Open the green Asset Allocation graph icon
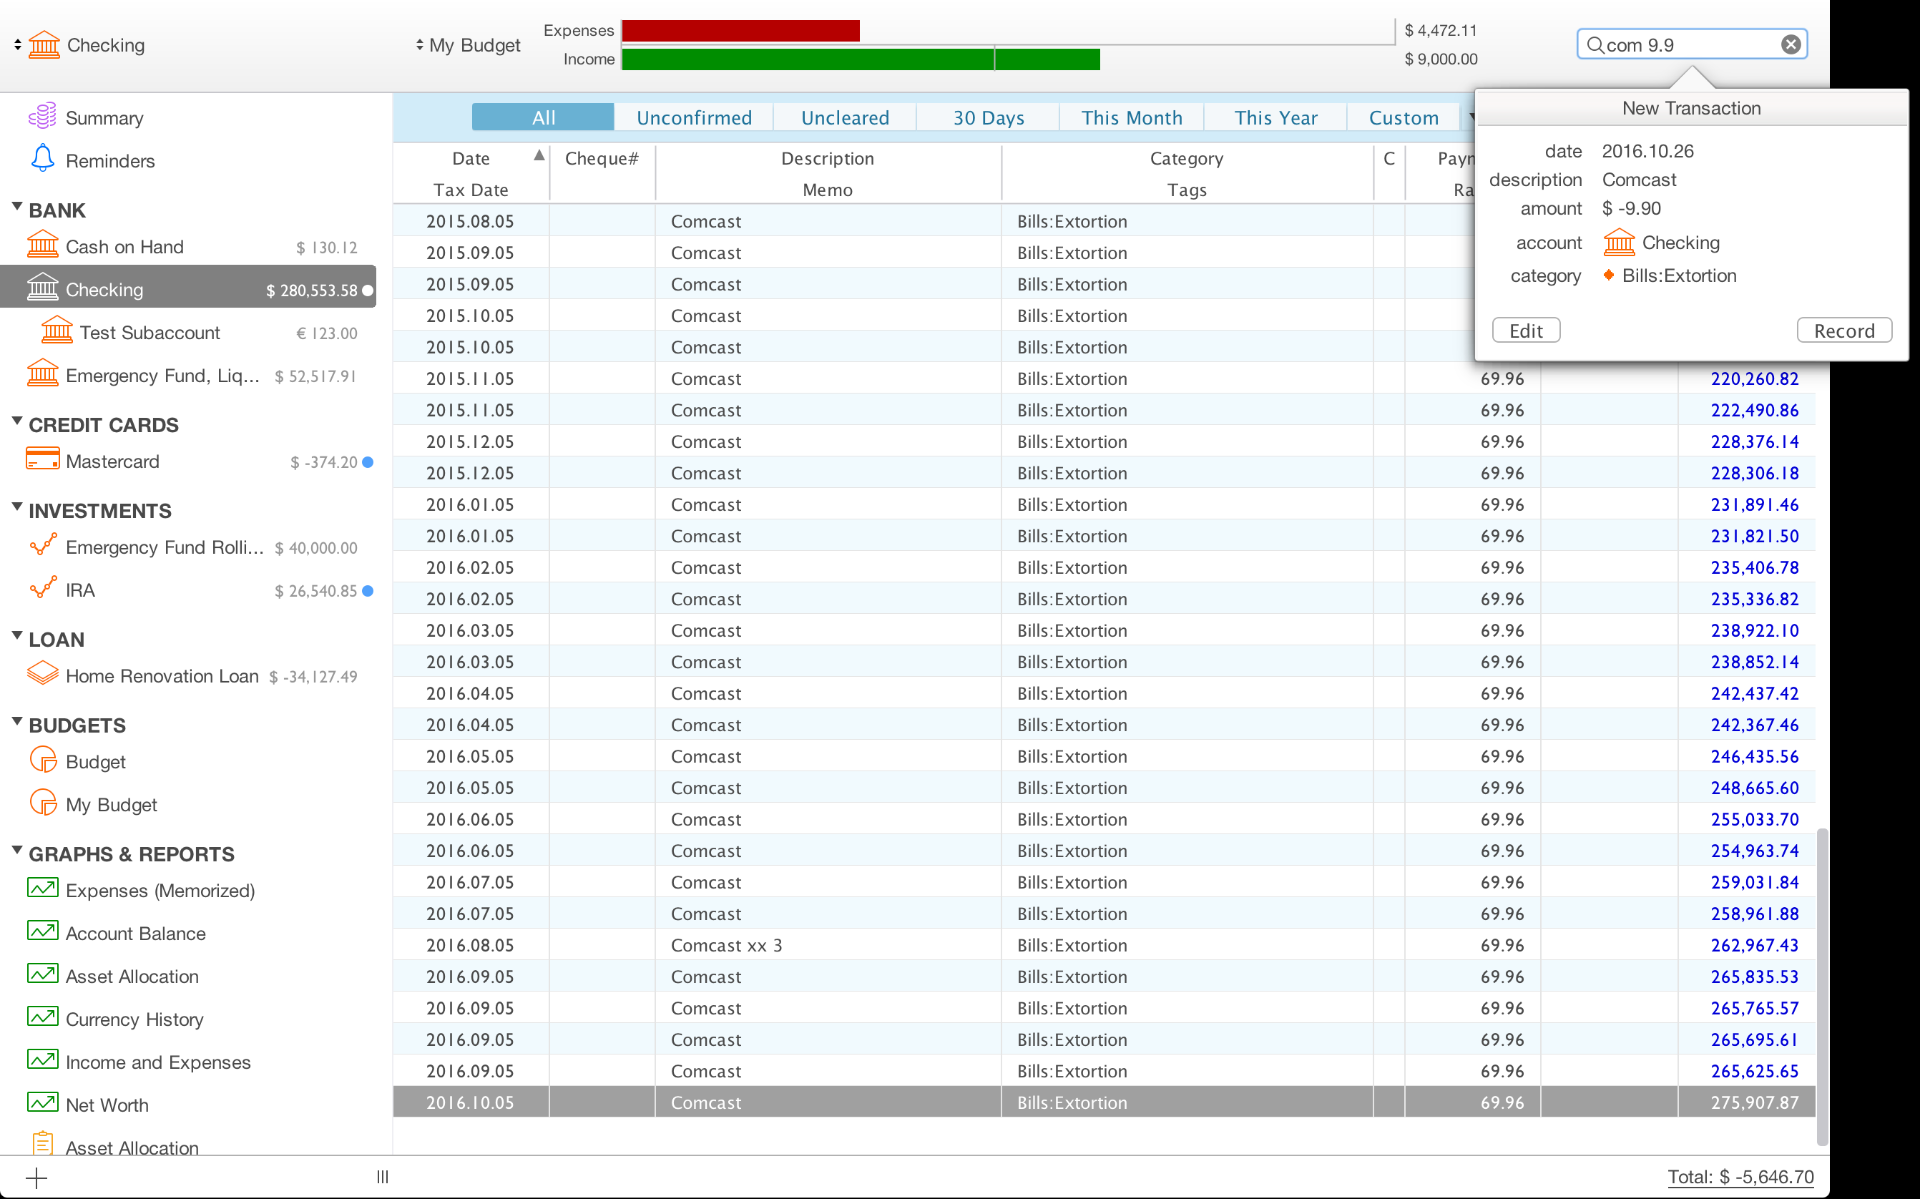 42,974
